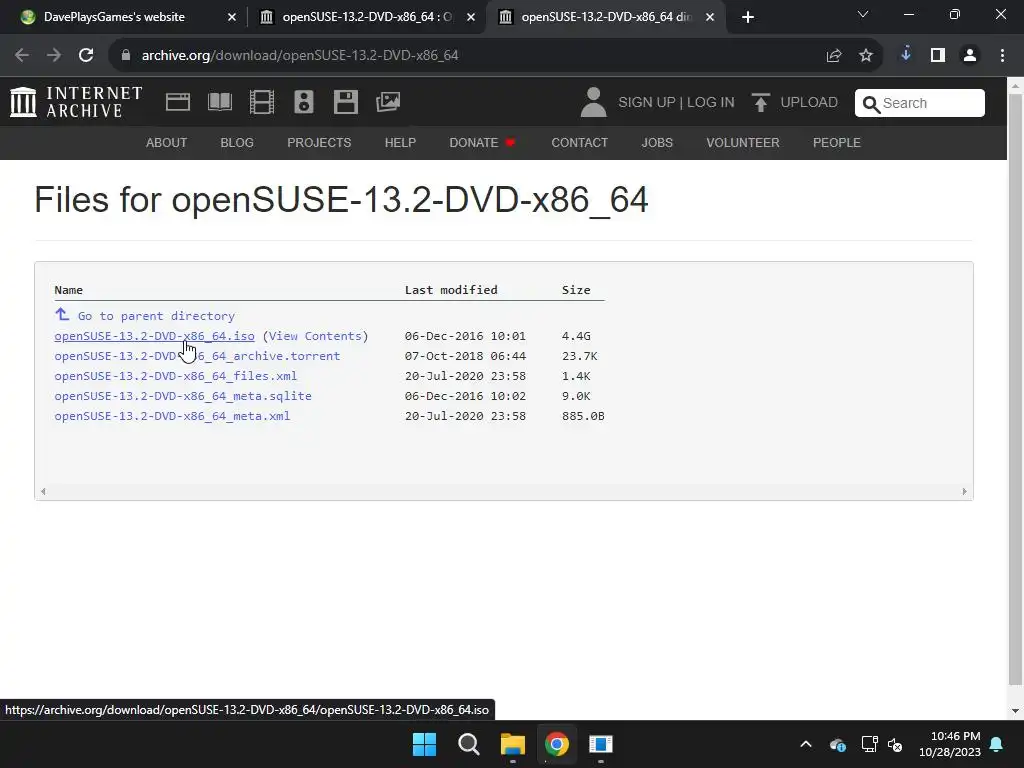Download openSUSE-13.2-DVD-x86_64.iso file

(154, 336)
